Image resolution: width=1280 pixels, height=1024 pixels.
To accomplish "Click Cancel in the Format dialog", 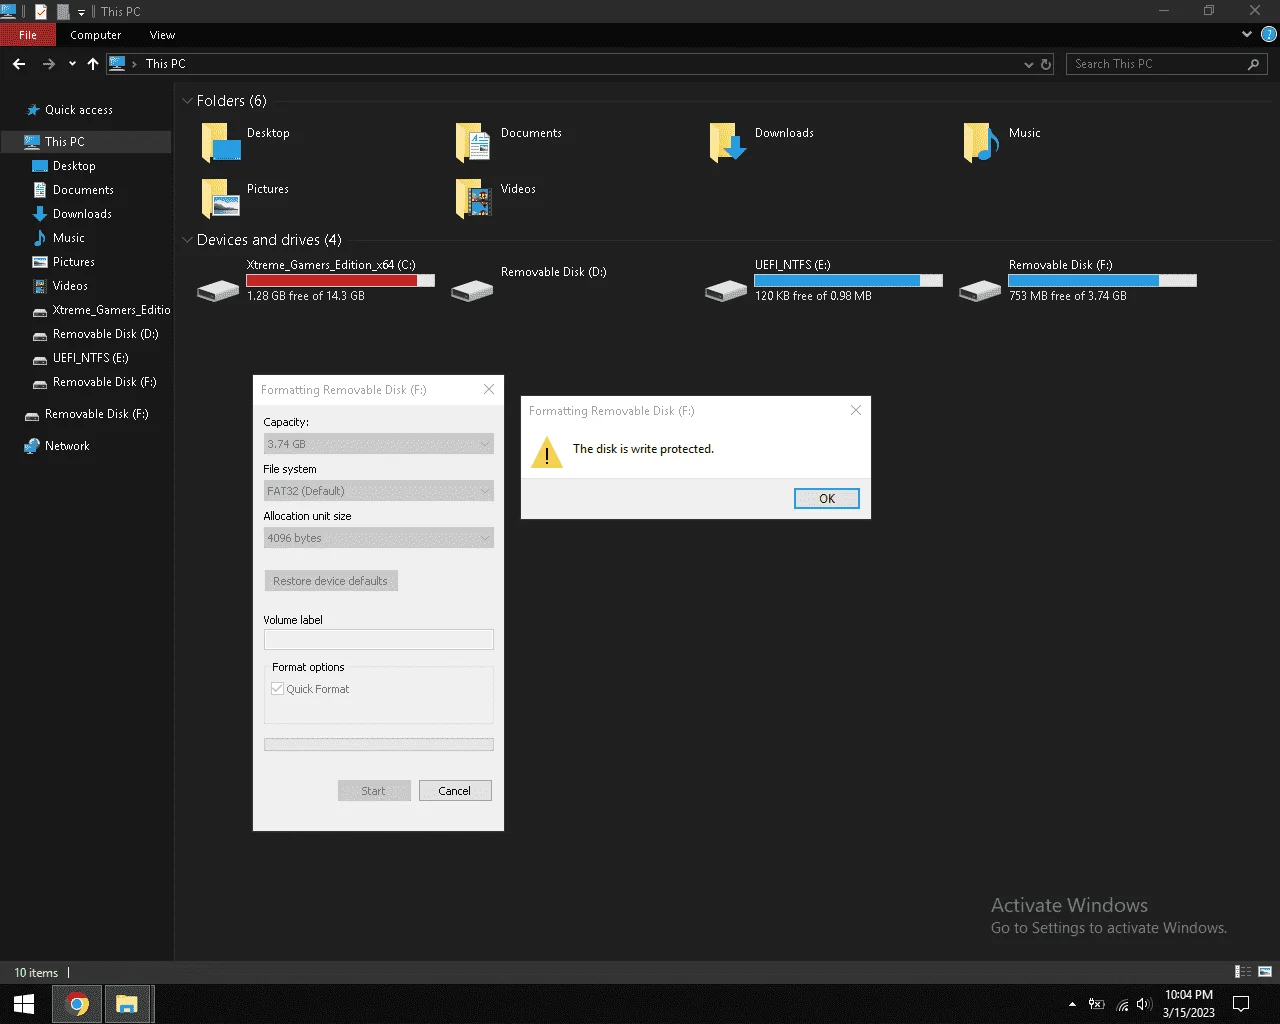I will [455, 791].
